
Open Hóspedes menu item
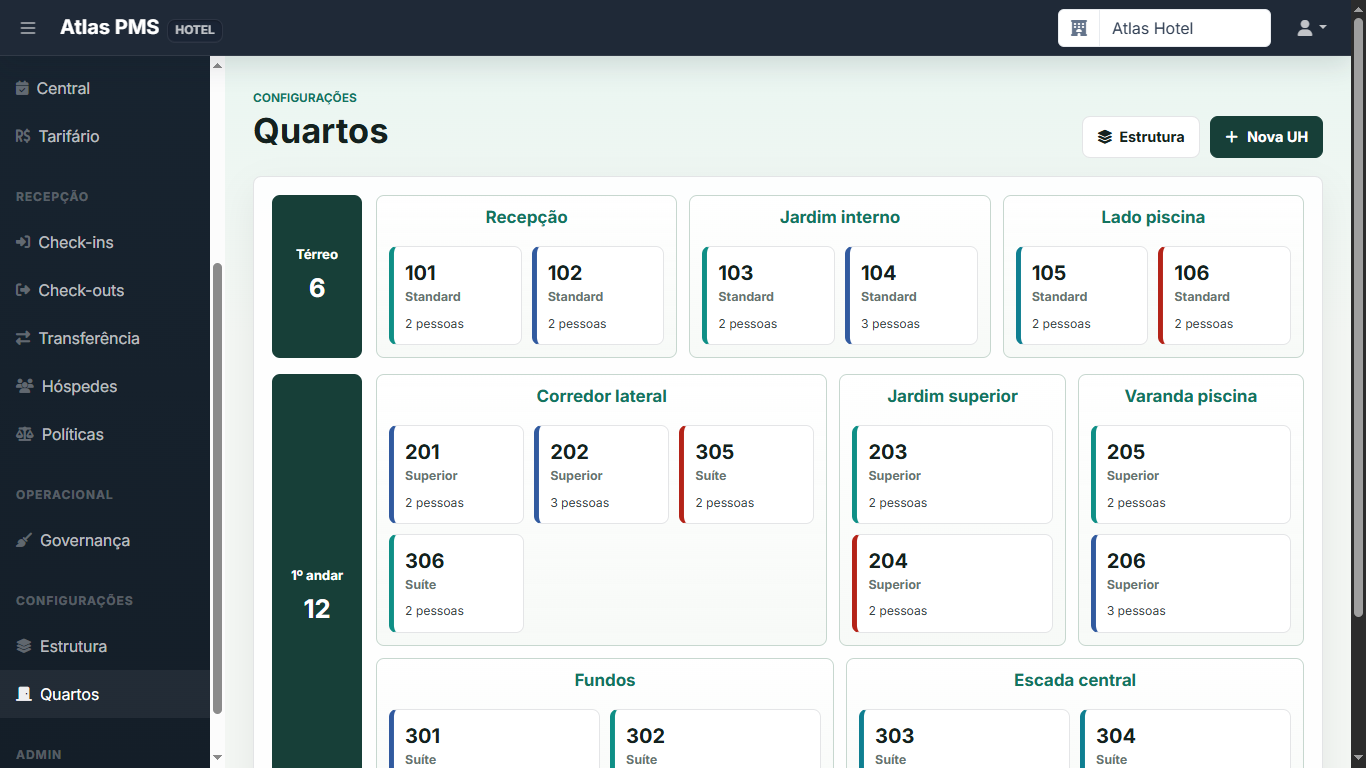click(x=105, y=386)
